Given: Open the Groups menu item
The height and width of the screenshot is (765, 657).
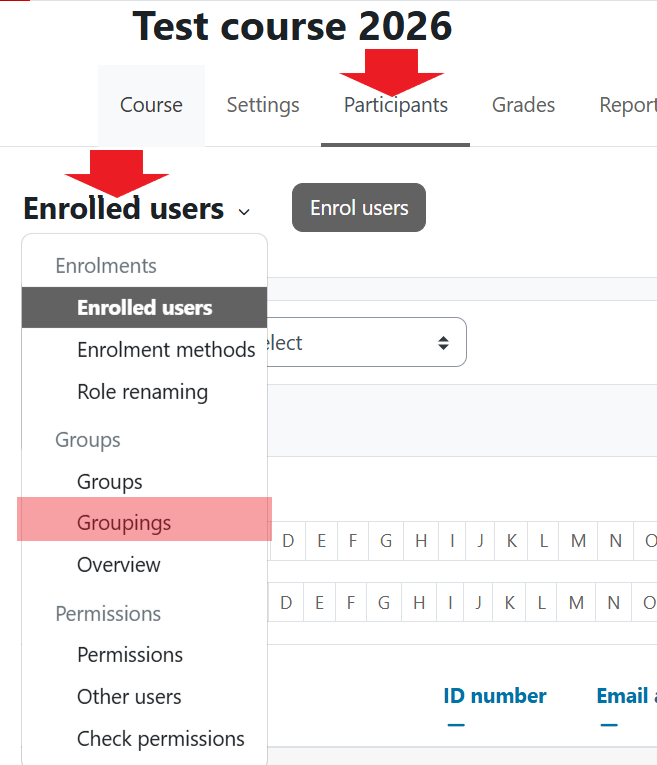Looking at the screenshot, I should tap(110, 482).
